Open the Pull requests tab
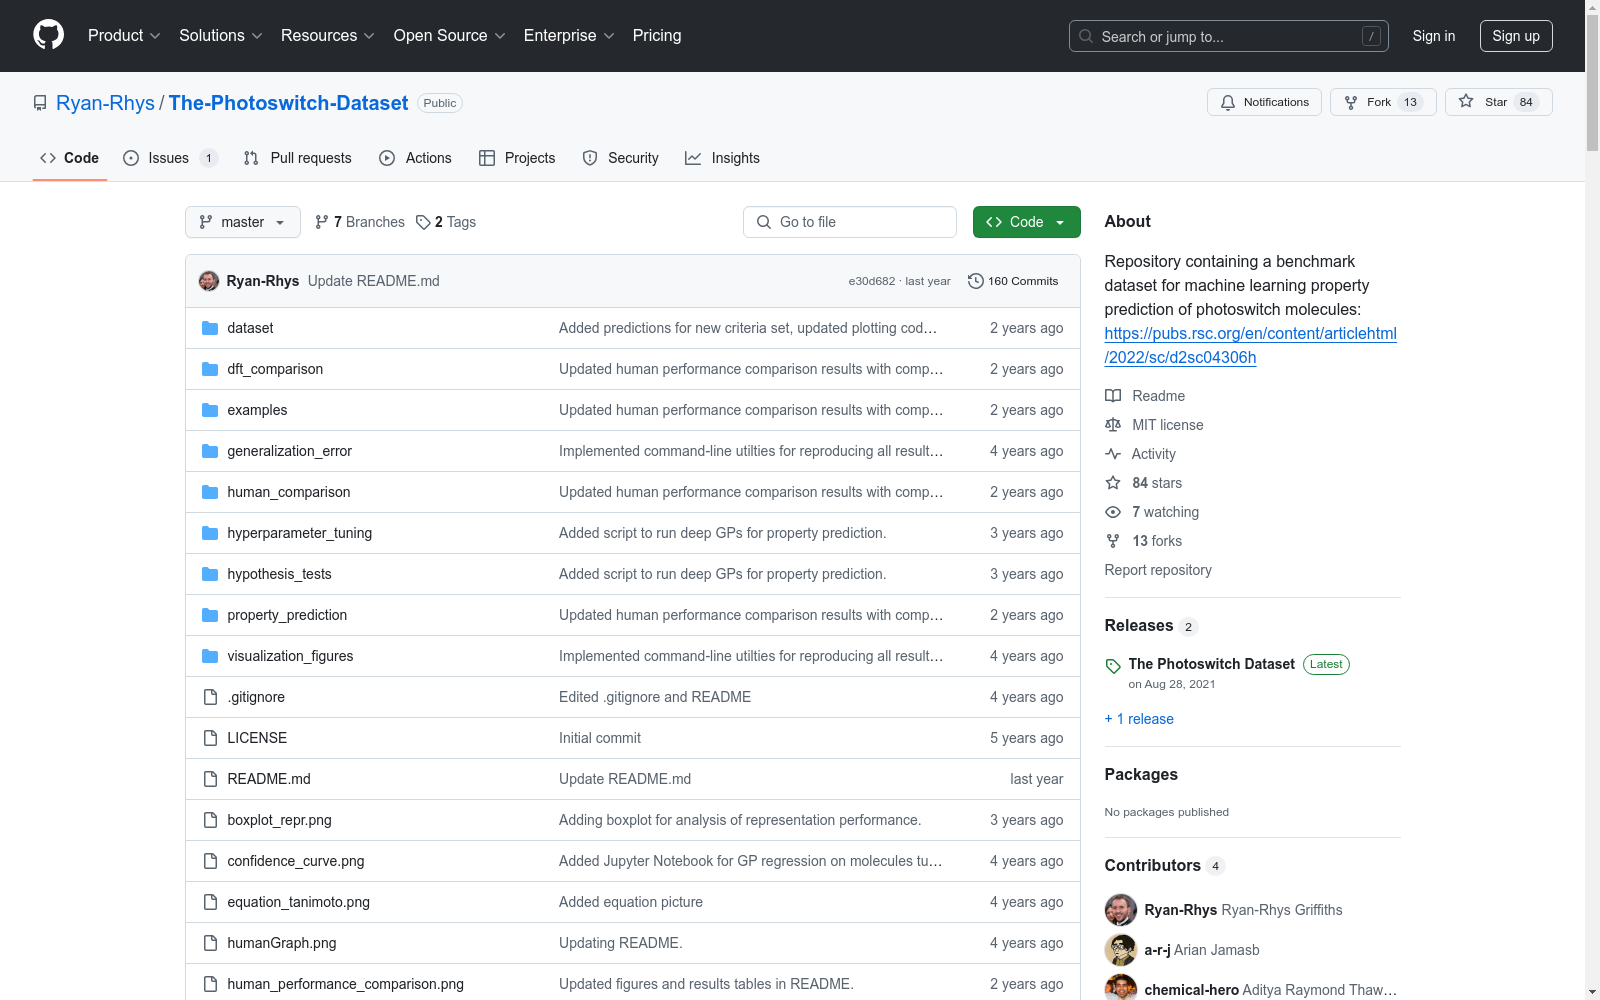The height and width of the screenshot is (1000, 1600). pos(298,158)
